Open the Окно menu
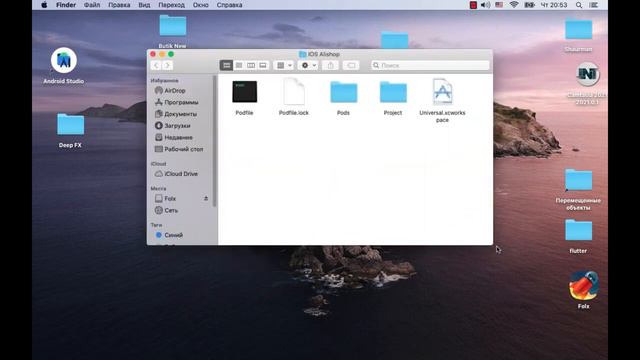Viewport: 640px width, 360px height. point(200,5)
